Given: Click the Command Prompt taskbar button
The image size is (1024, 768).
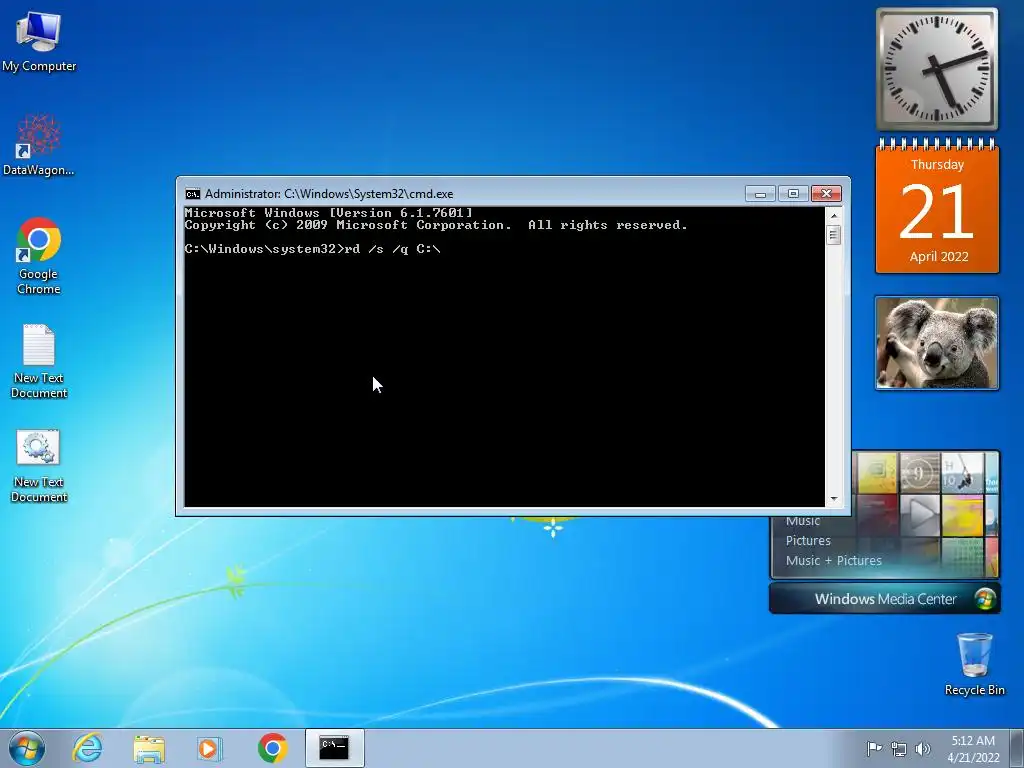Looking at the screenshot, I should point(334,748).
